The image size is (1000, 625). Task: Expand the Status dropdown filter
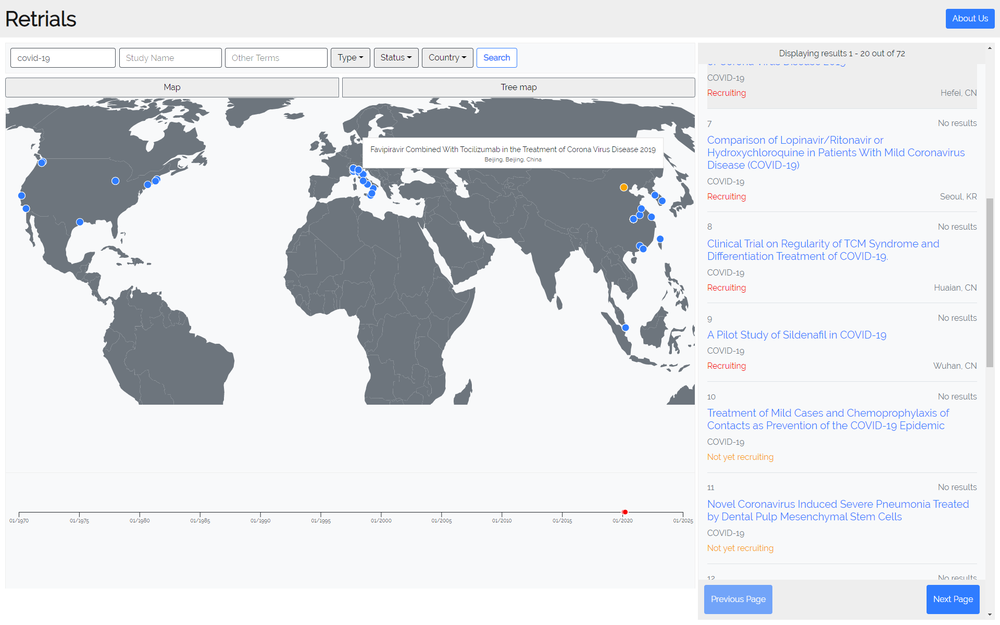(396, 58)
